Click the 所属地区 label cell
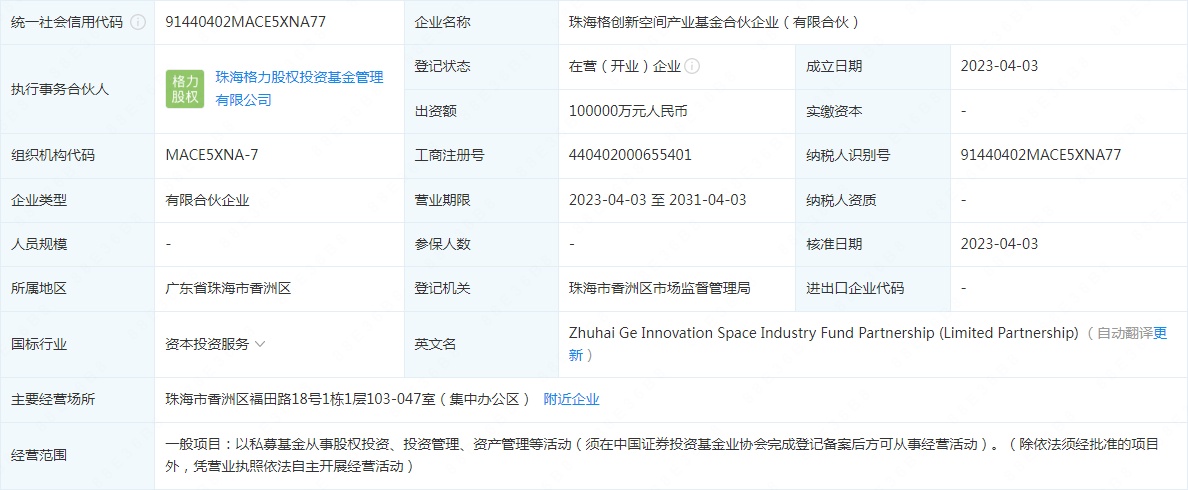This screenshot has width=1188, height=490. (77, 289)
